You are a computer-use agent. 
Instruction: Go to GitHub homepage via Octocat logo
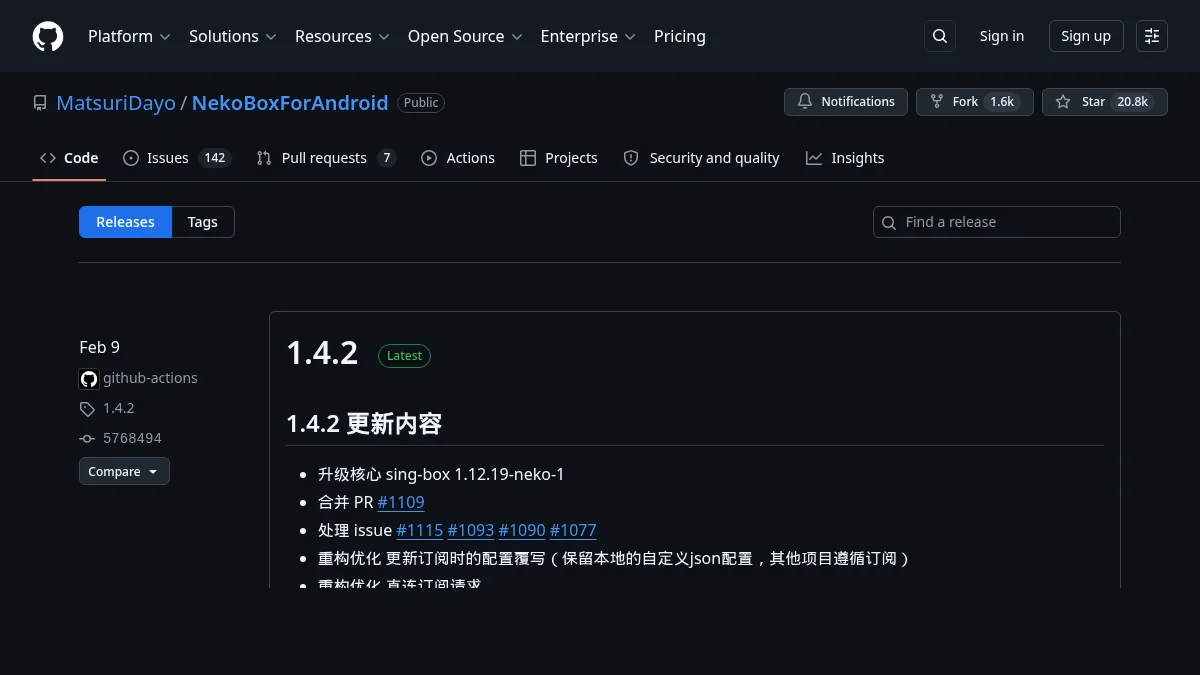(48, 36)
